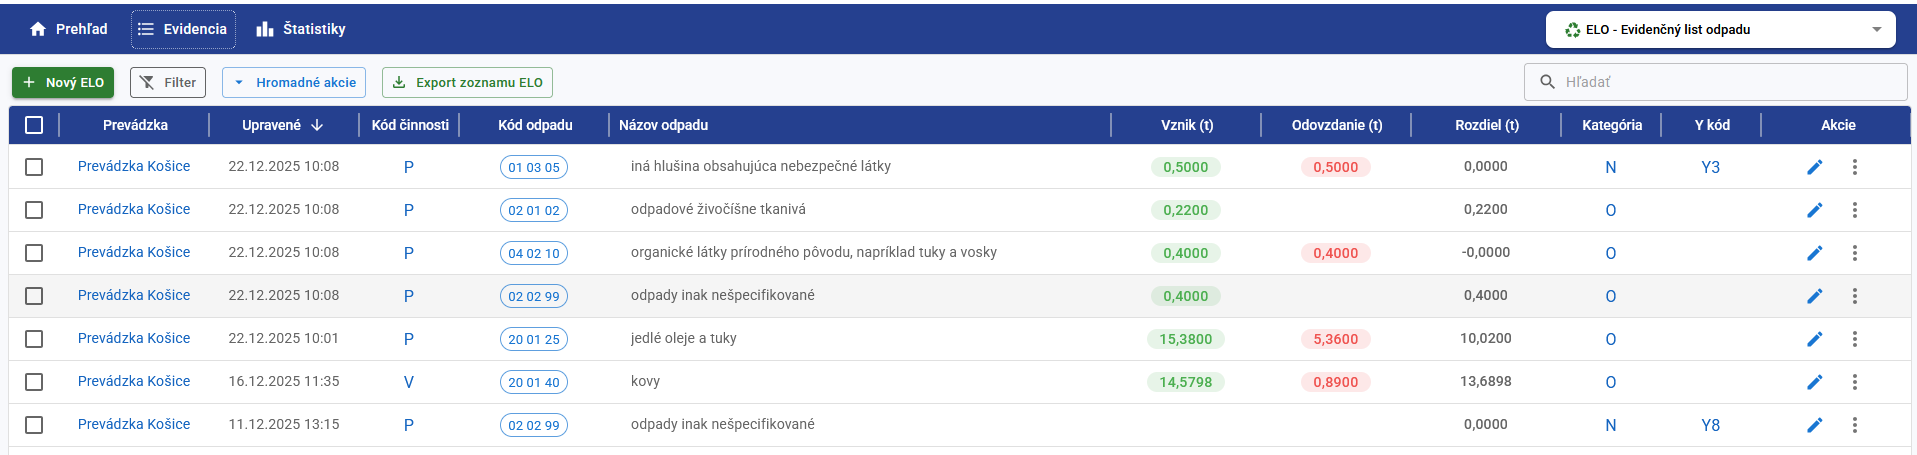This screenshot has height=455, width=1917.
Task: Click the bar chart Štatistiky icon
Action: [x=265, y=29]
